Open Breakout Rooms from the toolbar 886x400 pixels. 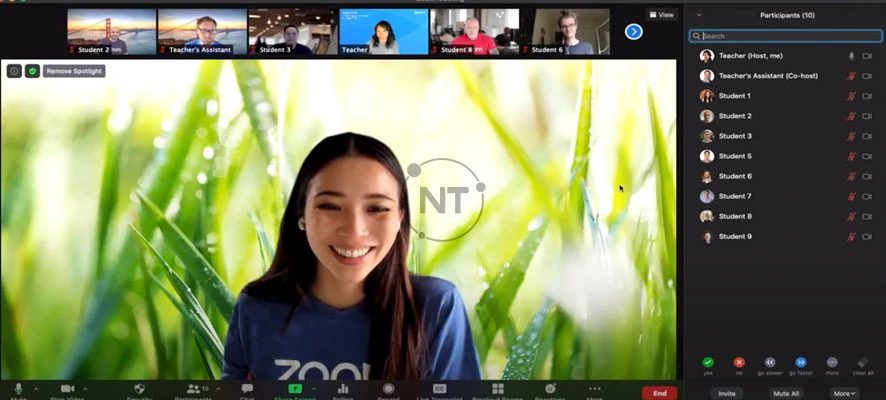coord(497,389)
